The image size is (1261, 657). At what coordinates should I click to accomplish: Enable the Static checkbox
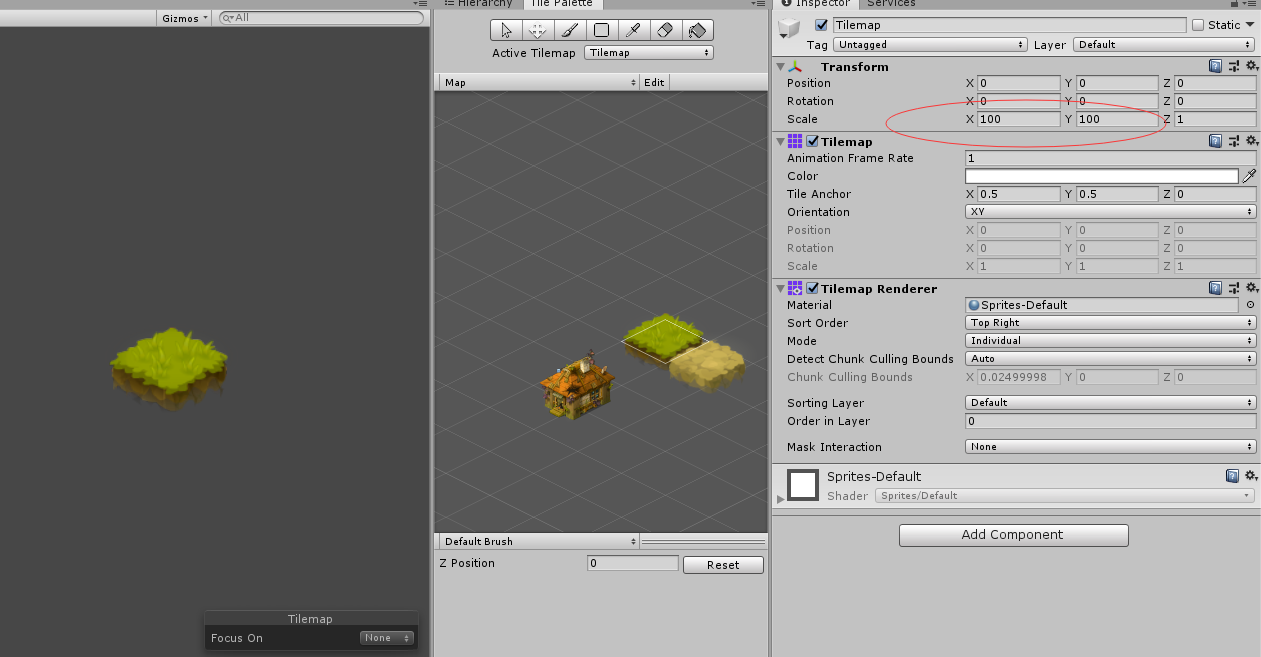click(x=1198, y=25)
